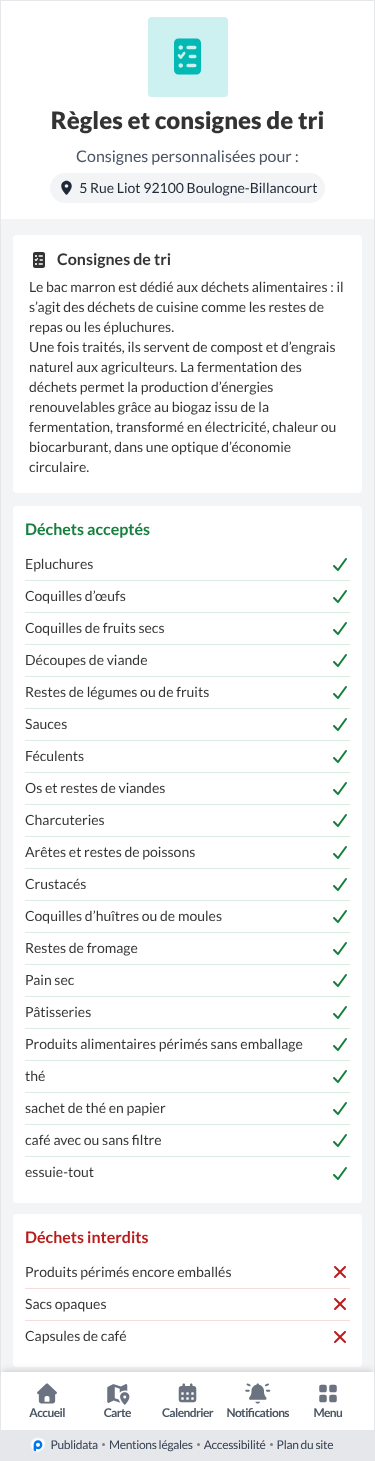Open the Accueil home icon
The image size is (375, 1461).
(47, 1393)
